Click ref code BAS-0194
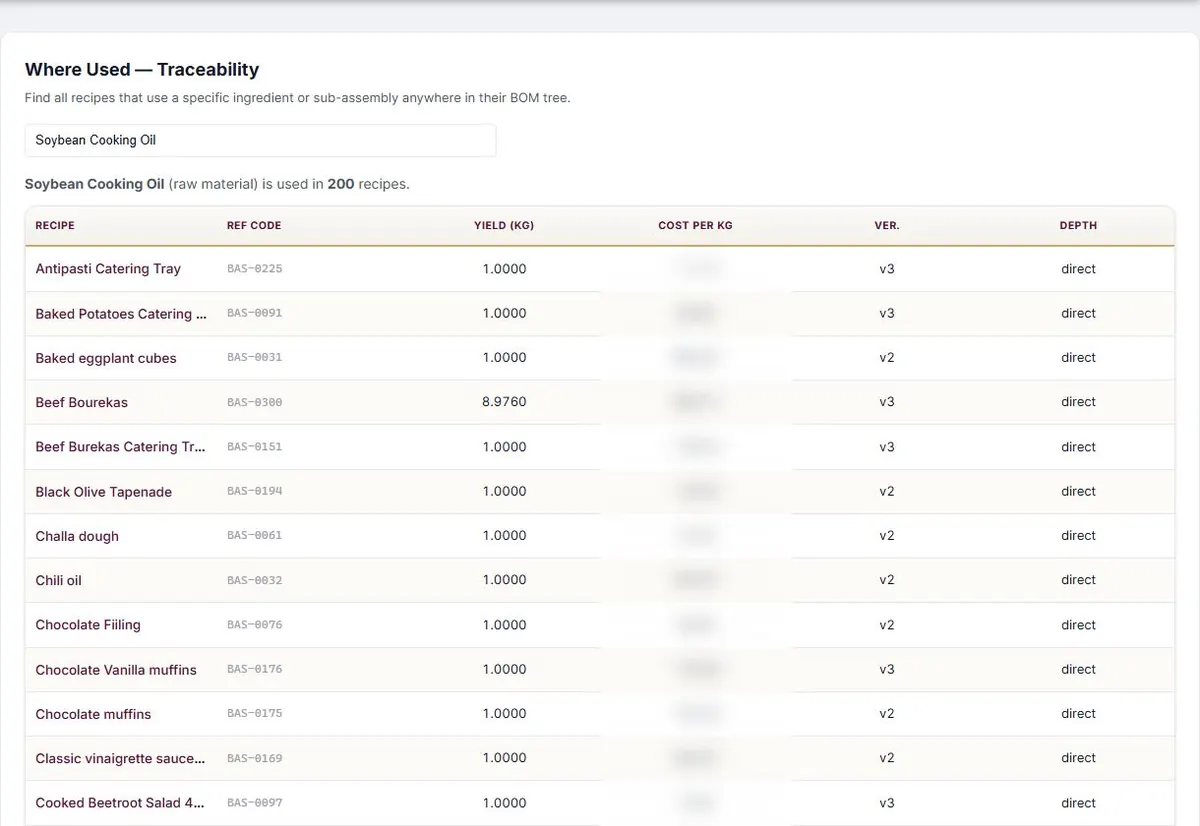Image resolution: width=1200 pixels, height=826 pixels. (x=255, y=491)
